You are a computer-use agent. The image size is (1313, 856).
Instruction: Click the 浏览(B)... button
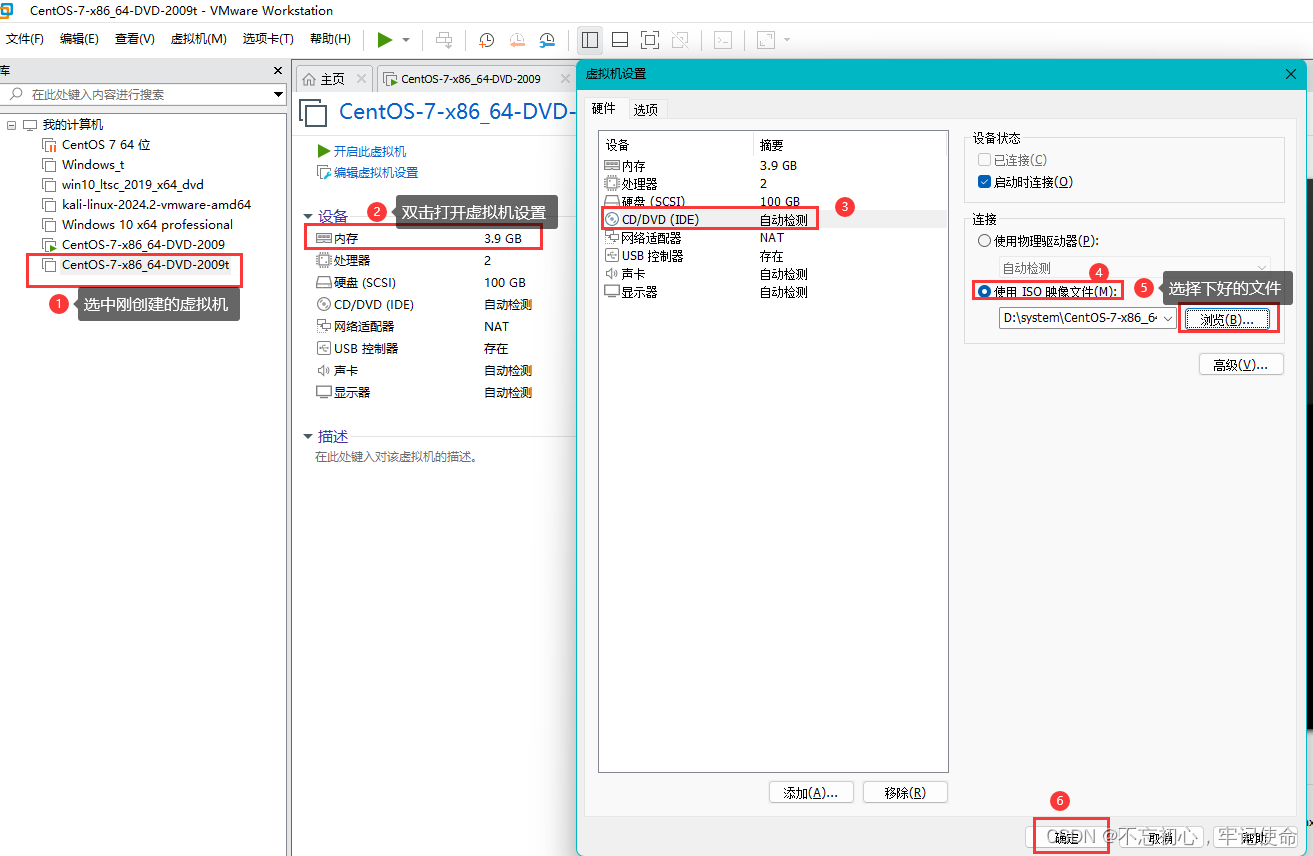pyautogui.click(x=1227, y=319)
